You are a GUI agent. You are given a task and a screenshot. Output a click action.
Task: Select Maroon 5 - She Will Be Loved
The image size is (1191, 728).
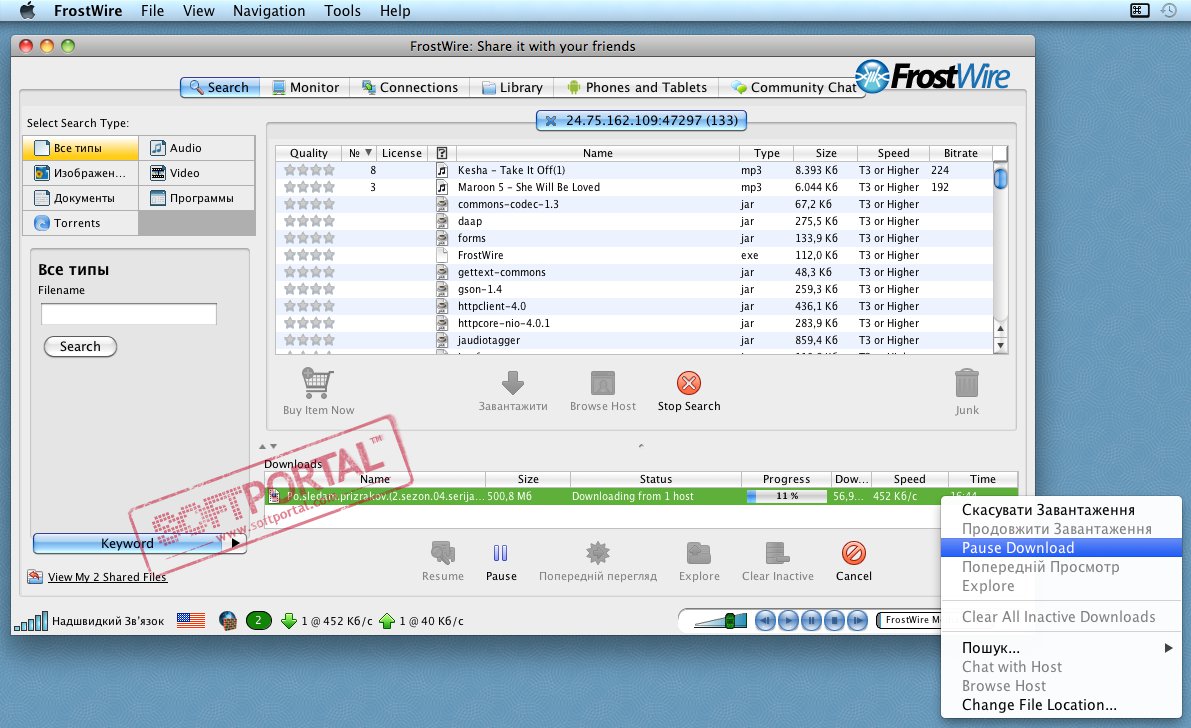[x=634, y=187]
